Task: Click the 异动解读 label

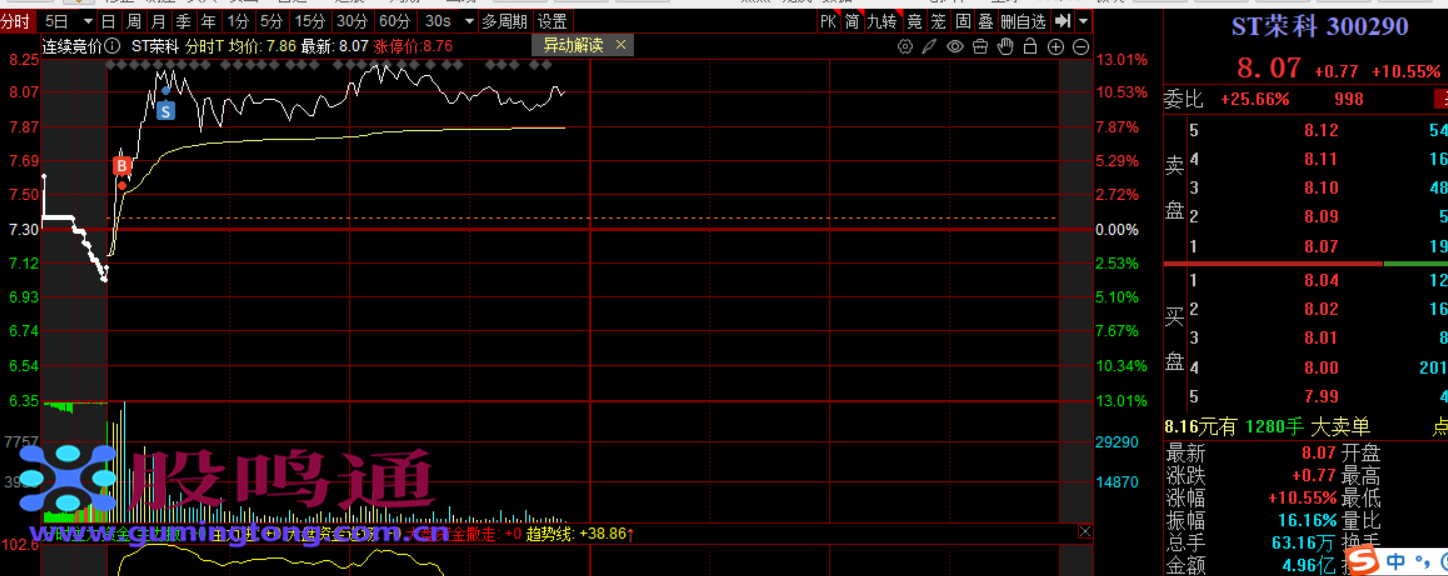Action: (573, 45)
